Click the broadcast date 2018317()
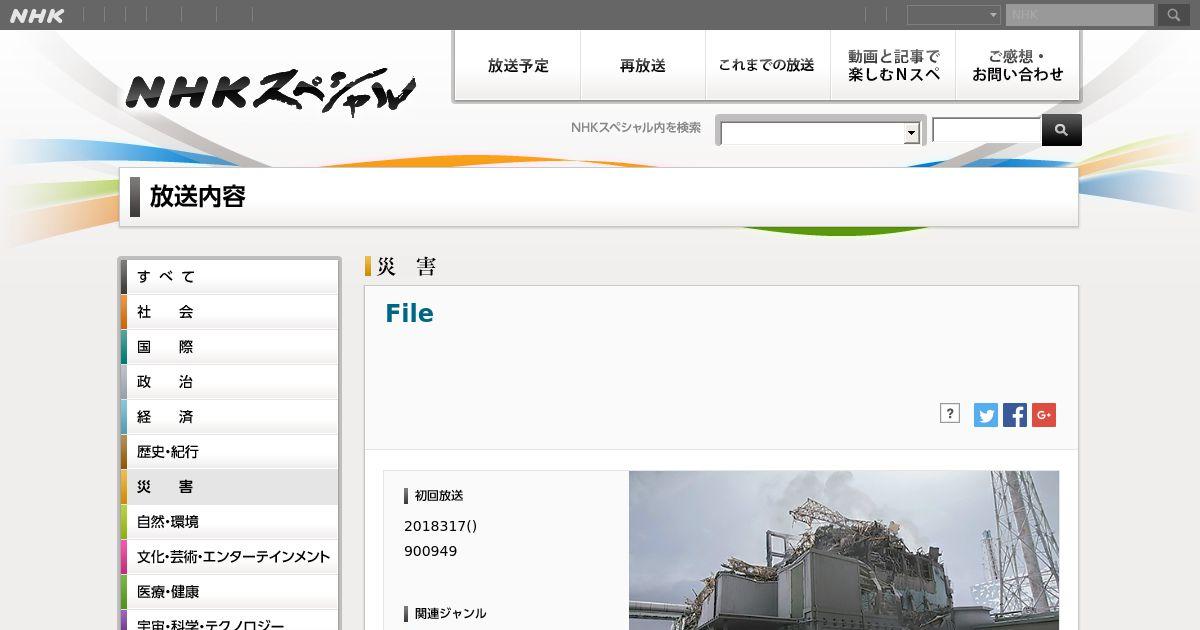This screenshot has height=630, width=1200. pos(441,526)
